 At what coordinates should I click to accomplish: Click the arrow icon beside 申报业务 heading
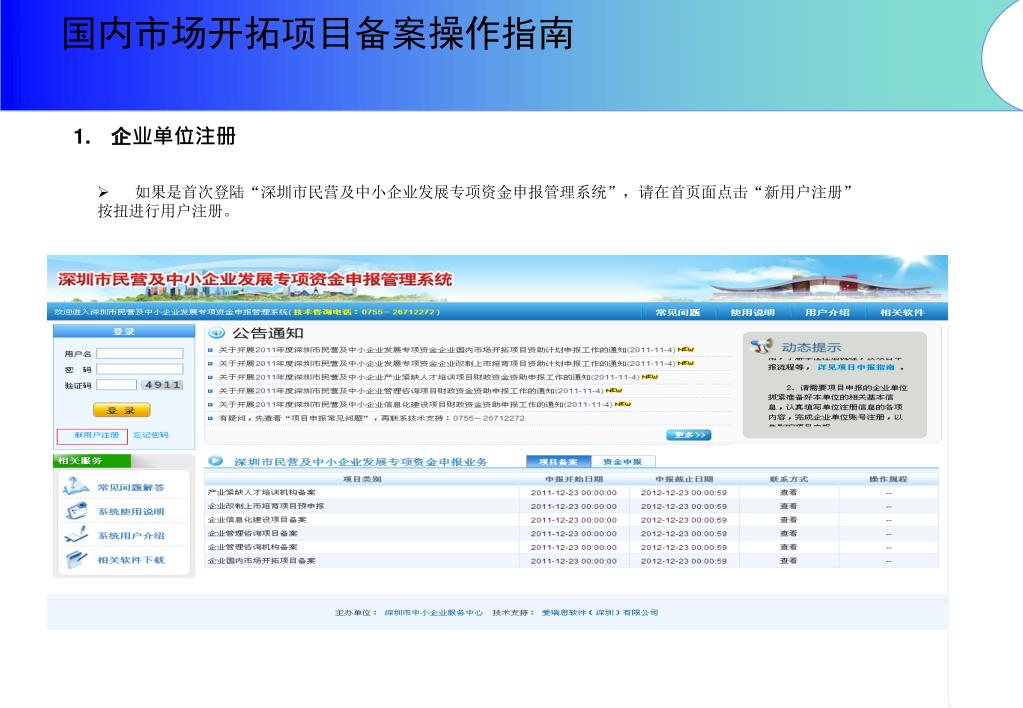coord(214,461)
